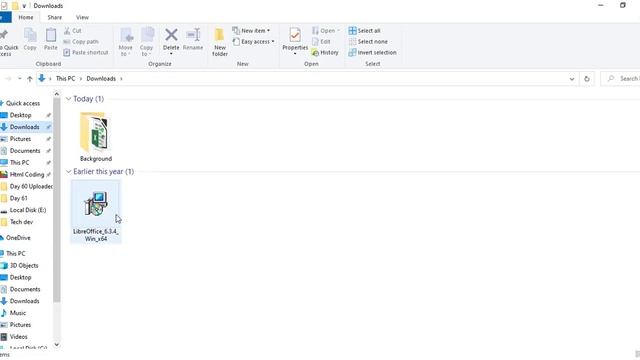This screenshot has width=640, height=360.
Task: Click Select none
Action: pos(368,42)
